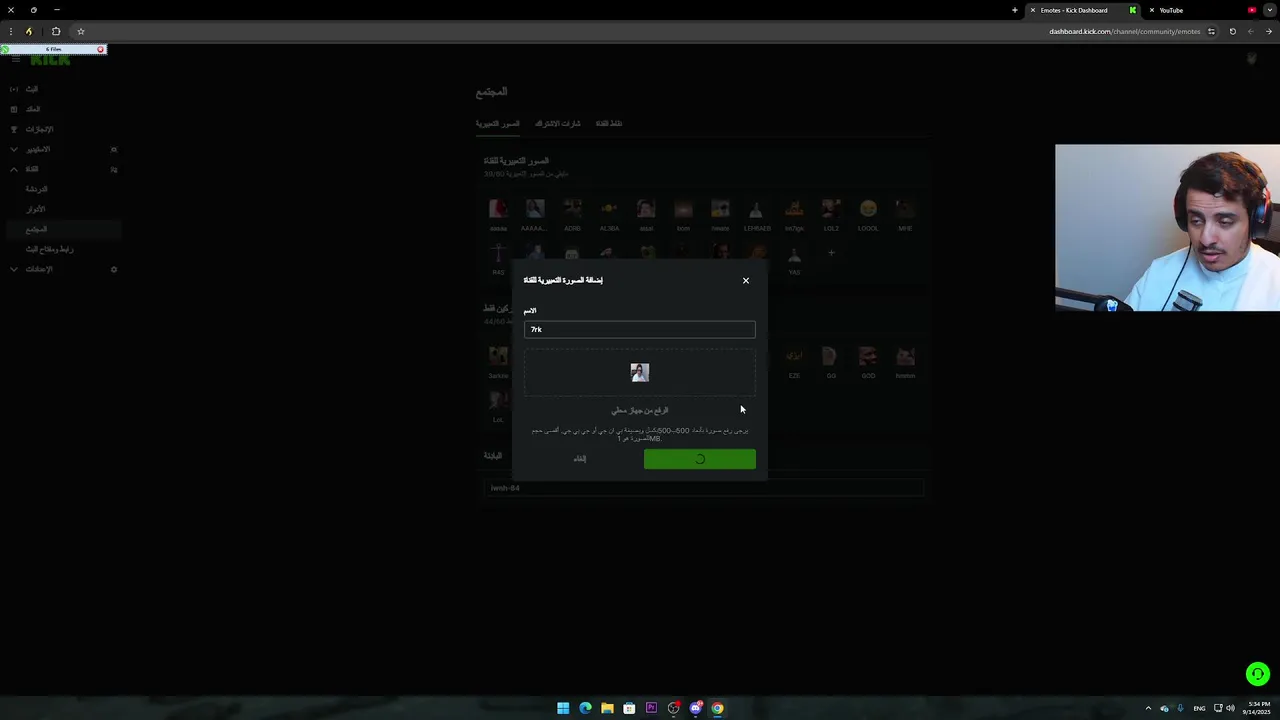Go back in browser history
The image size is (1280, 720).
pyautogui.click(x=1268, y=31)
